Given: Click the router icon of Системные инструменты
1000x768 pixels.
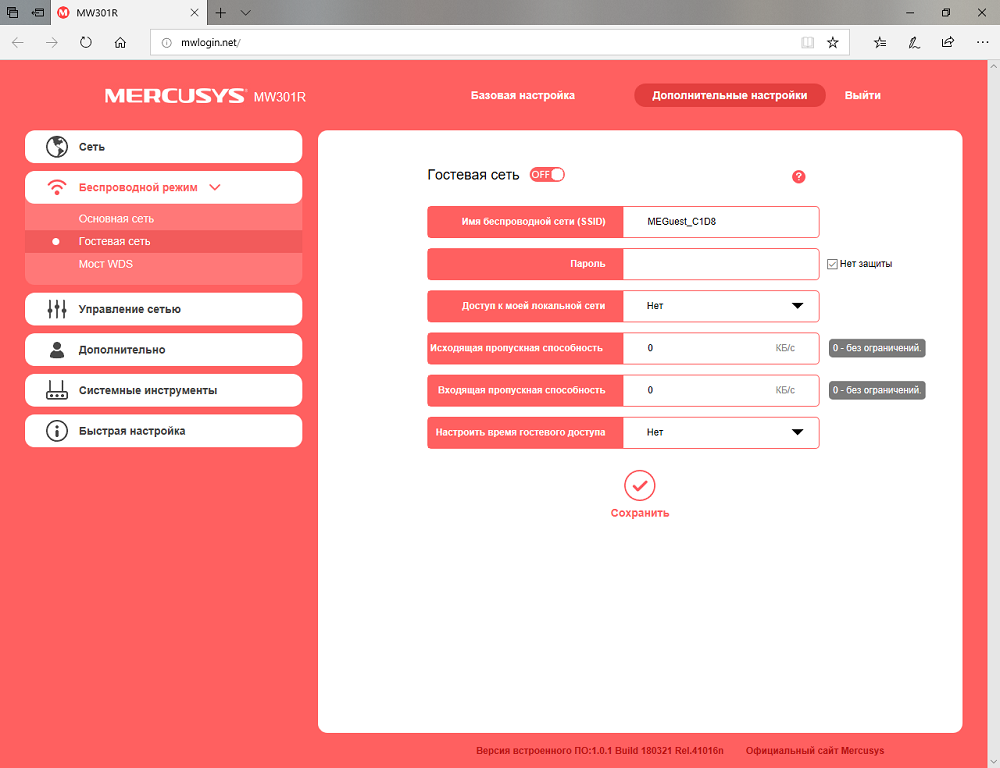Looking at the screenshot, I should [57, 390].
